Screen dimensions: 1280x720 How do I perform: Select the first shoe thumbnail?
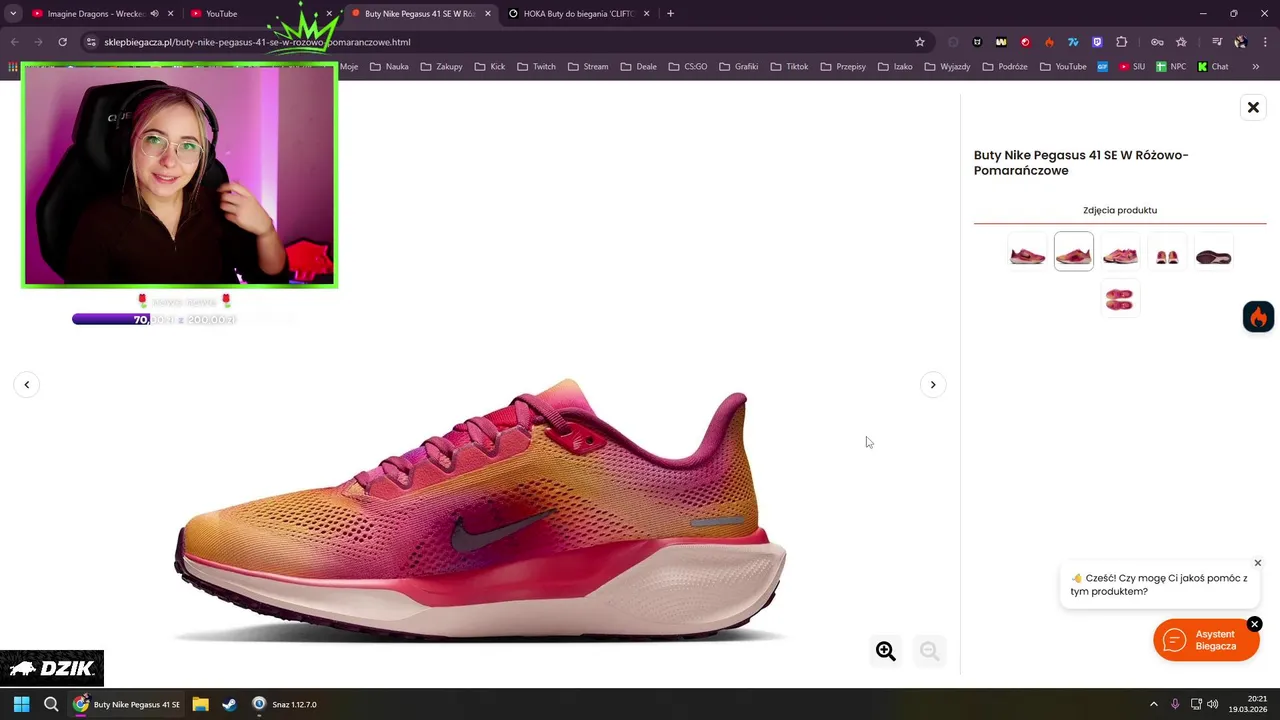(1027, 251)
